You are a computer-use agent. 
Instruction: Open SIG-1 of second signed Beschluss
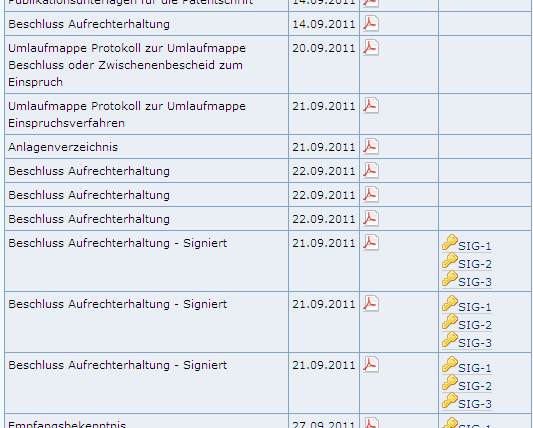467,304
